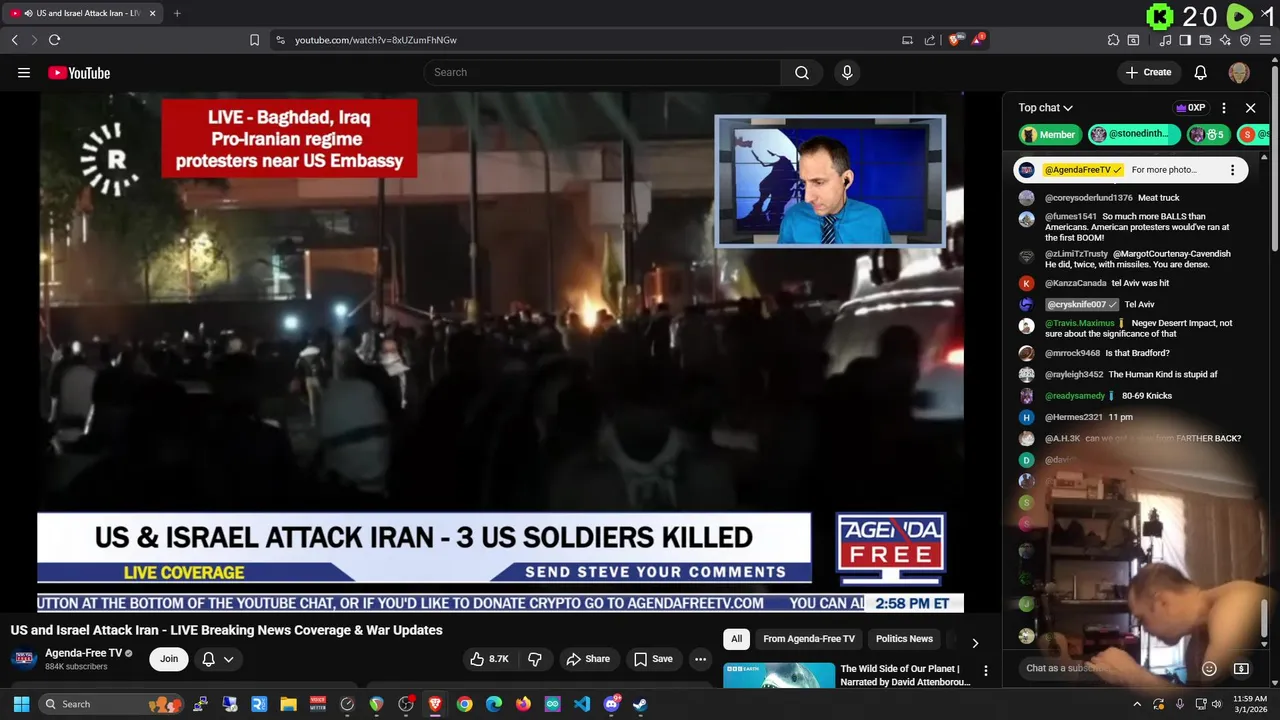This screenshot has width=1280, height=720.
Task: Select the Politics News chip
Action: tap(904, 639)
